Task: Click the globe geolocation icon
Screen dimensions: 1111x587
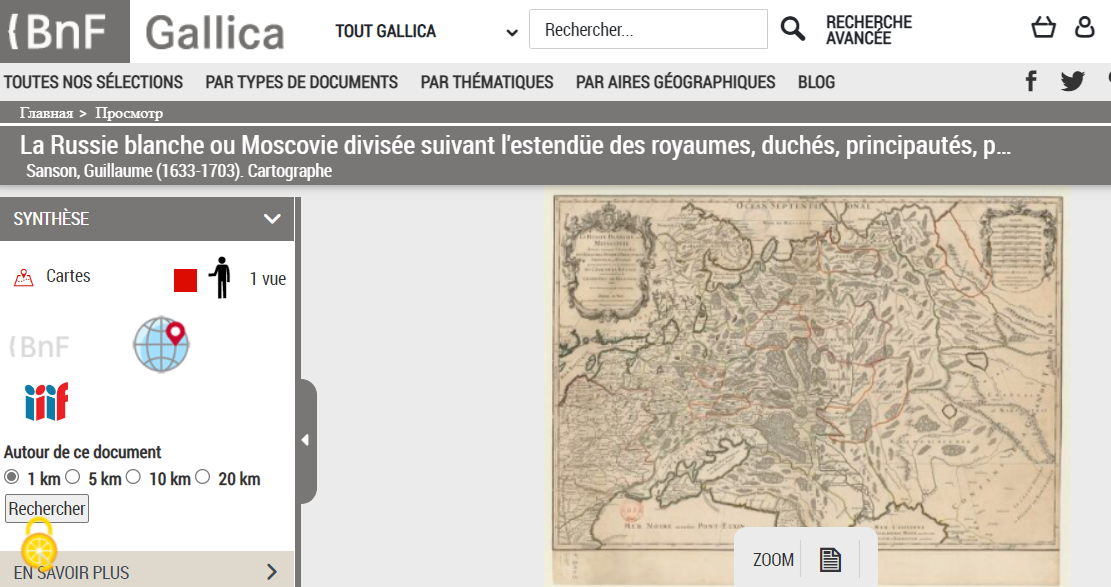Action: (161, 345)
